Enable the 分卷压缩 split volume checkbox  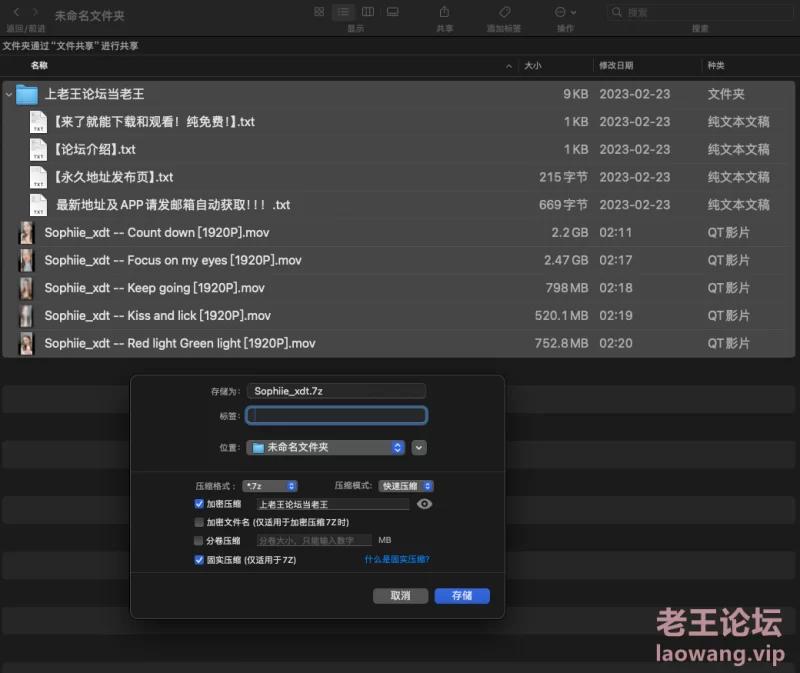click(x=199, y=541)
